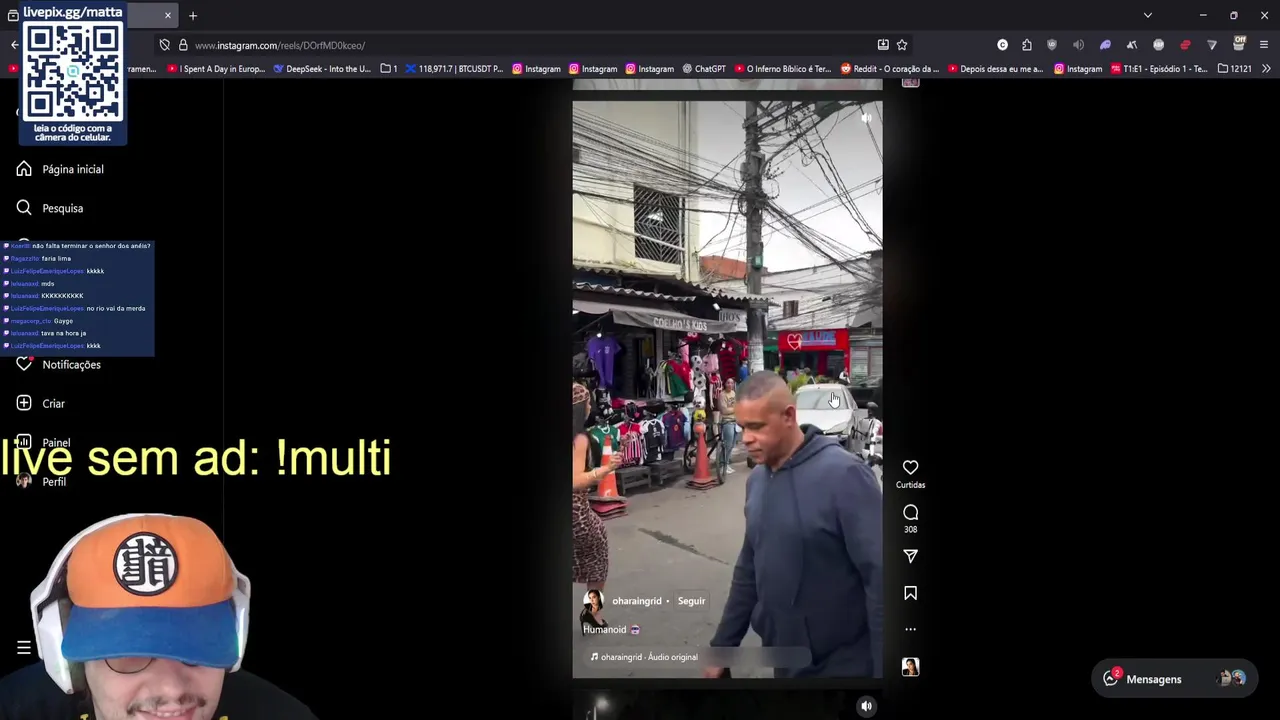Click the purple ghost extension icon

point(1105,45)
